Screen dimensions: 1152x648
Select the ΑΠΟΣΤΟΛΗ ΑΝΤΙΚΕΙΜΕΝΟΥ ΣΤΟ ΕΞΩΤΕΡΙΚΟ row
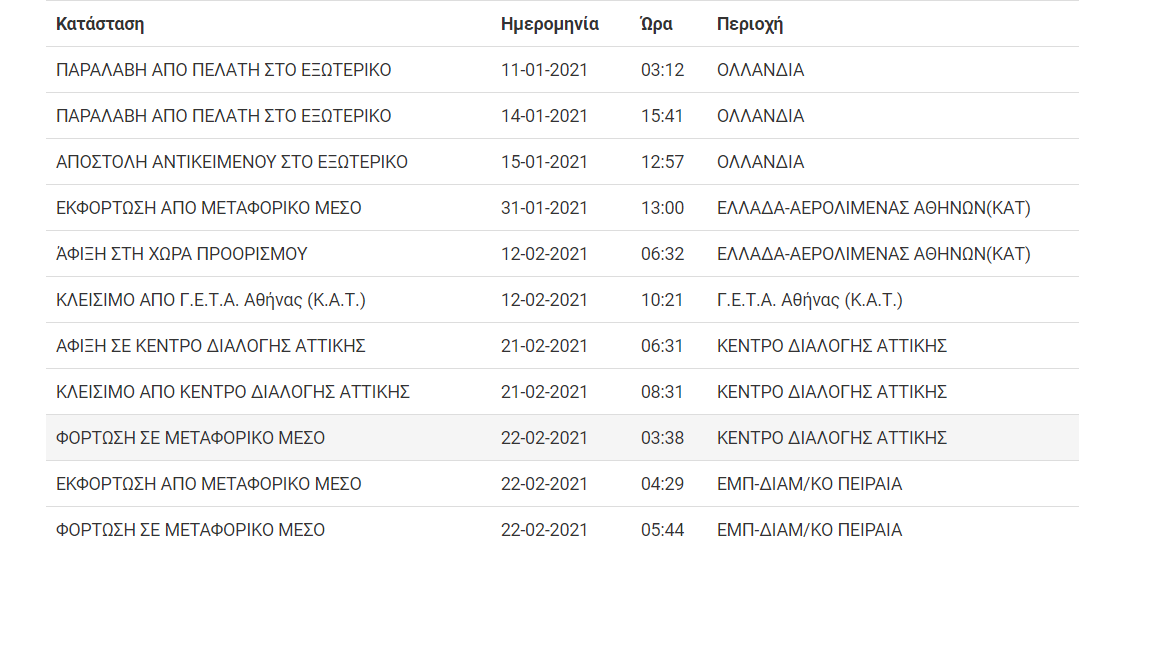pyautogui.click(x=562, y=162)
